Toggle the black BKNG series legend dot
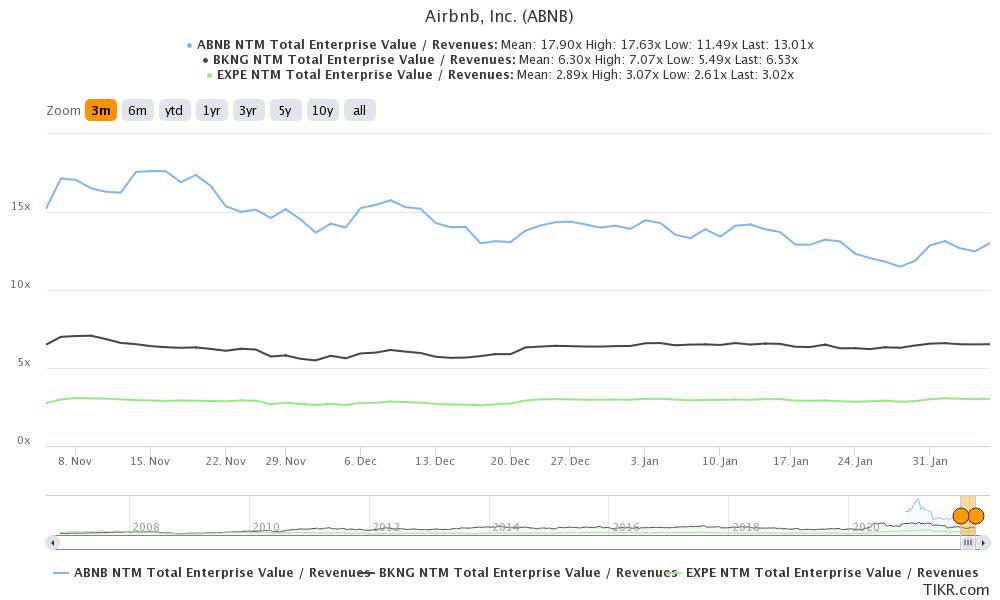Image resolution: width=1000 pixels, height=600 pixels. (x=206, y=59)
